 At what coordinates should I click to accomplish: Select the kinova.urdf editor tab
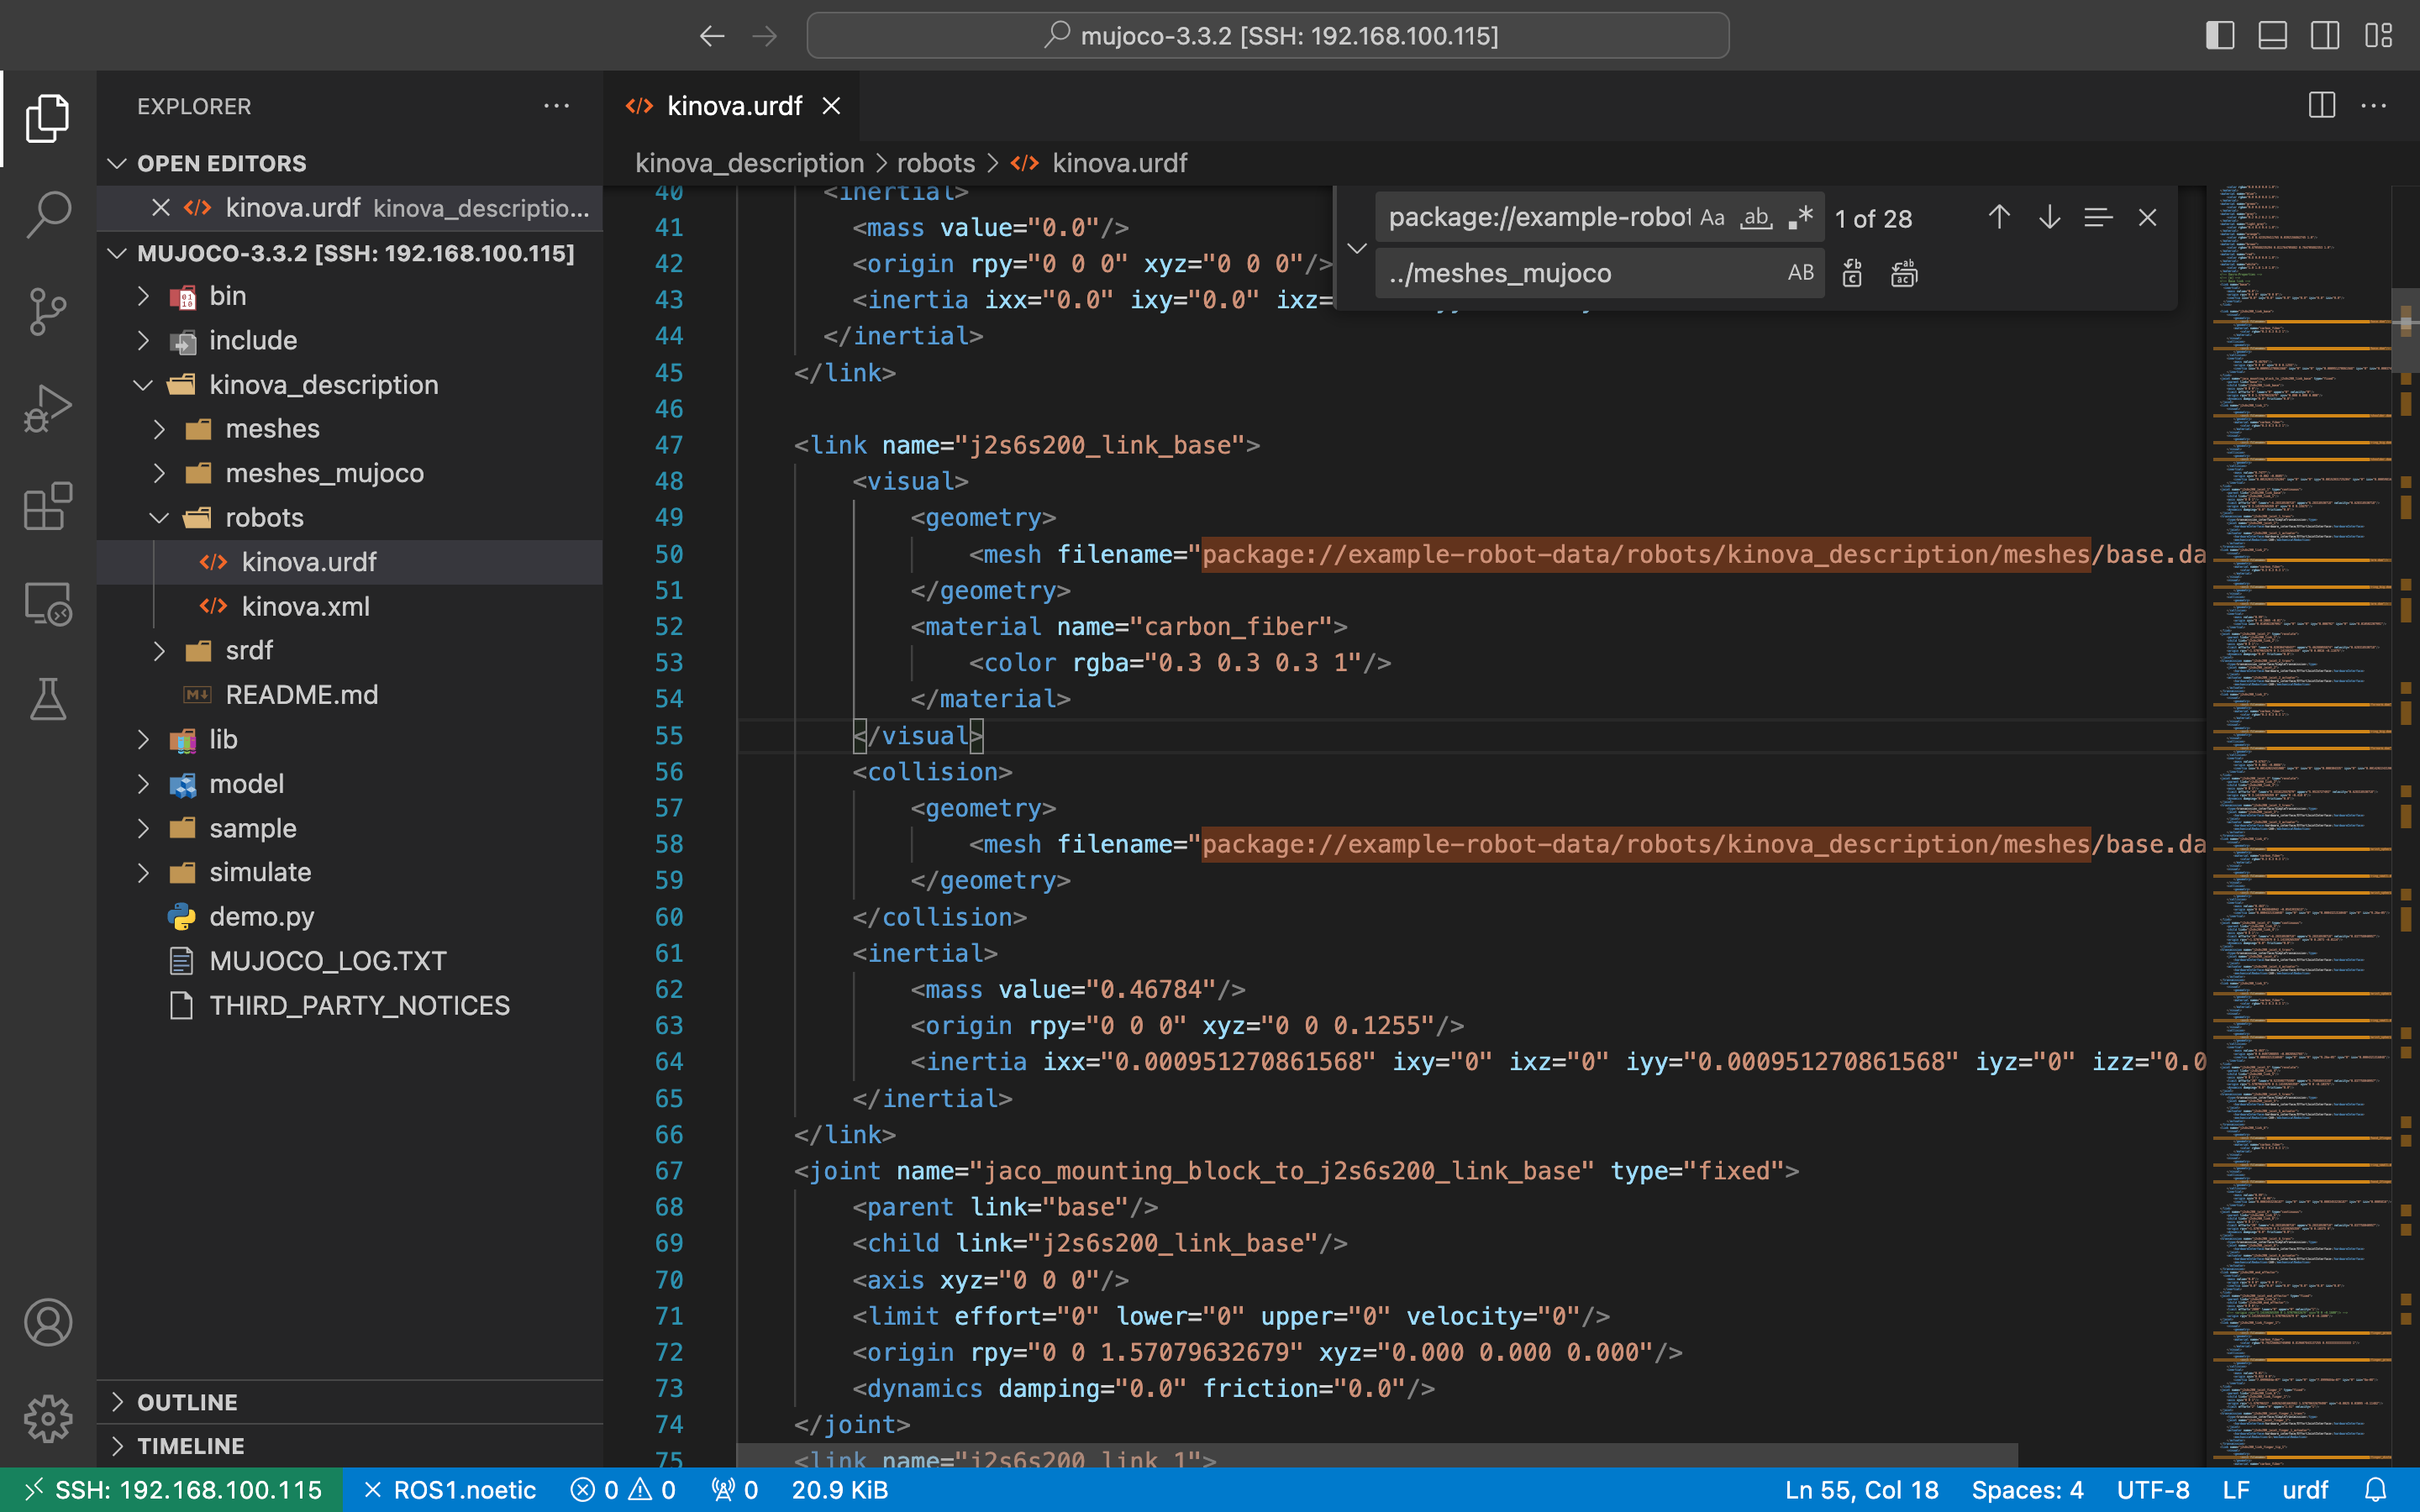coord(733,106)
